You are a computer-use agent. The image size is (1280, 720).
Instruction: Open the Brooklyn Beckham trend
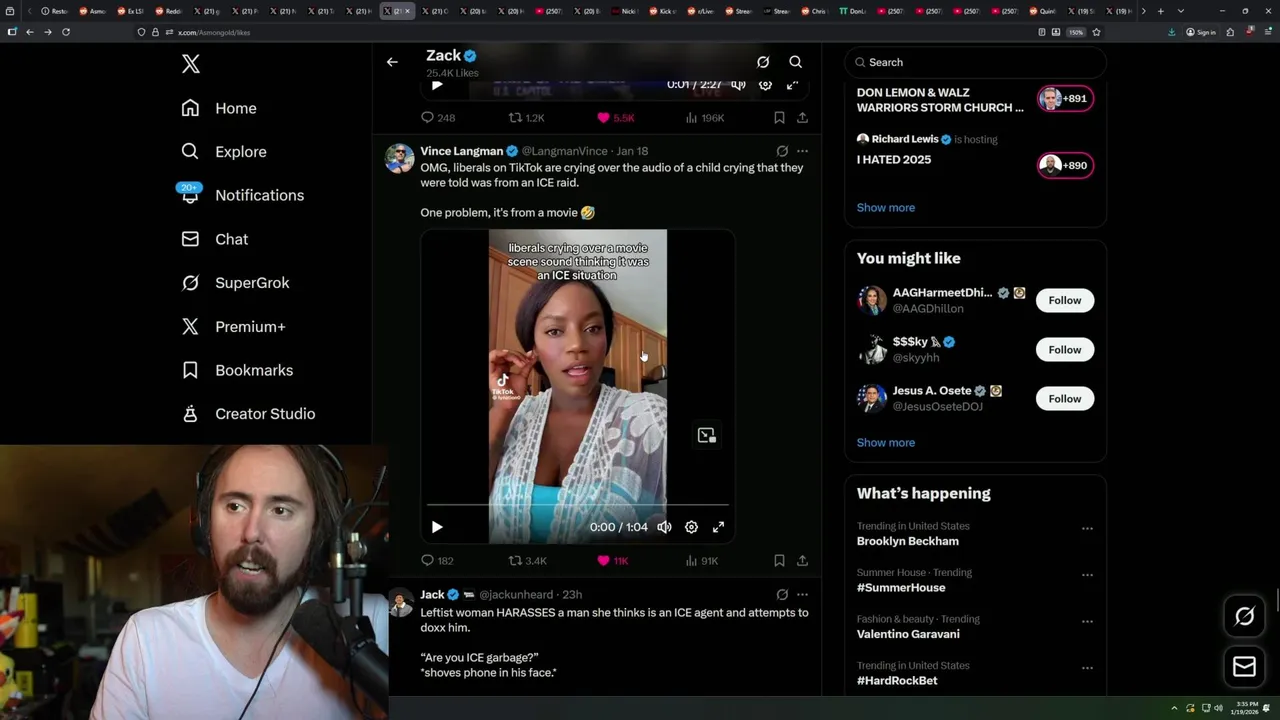point(907,541)
